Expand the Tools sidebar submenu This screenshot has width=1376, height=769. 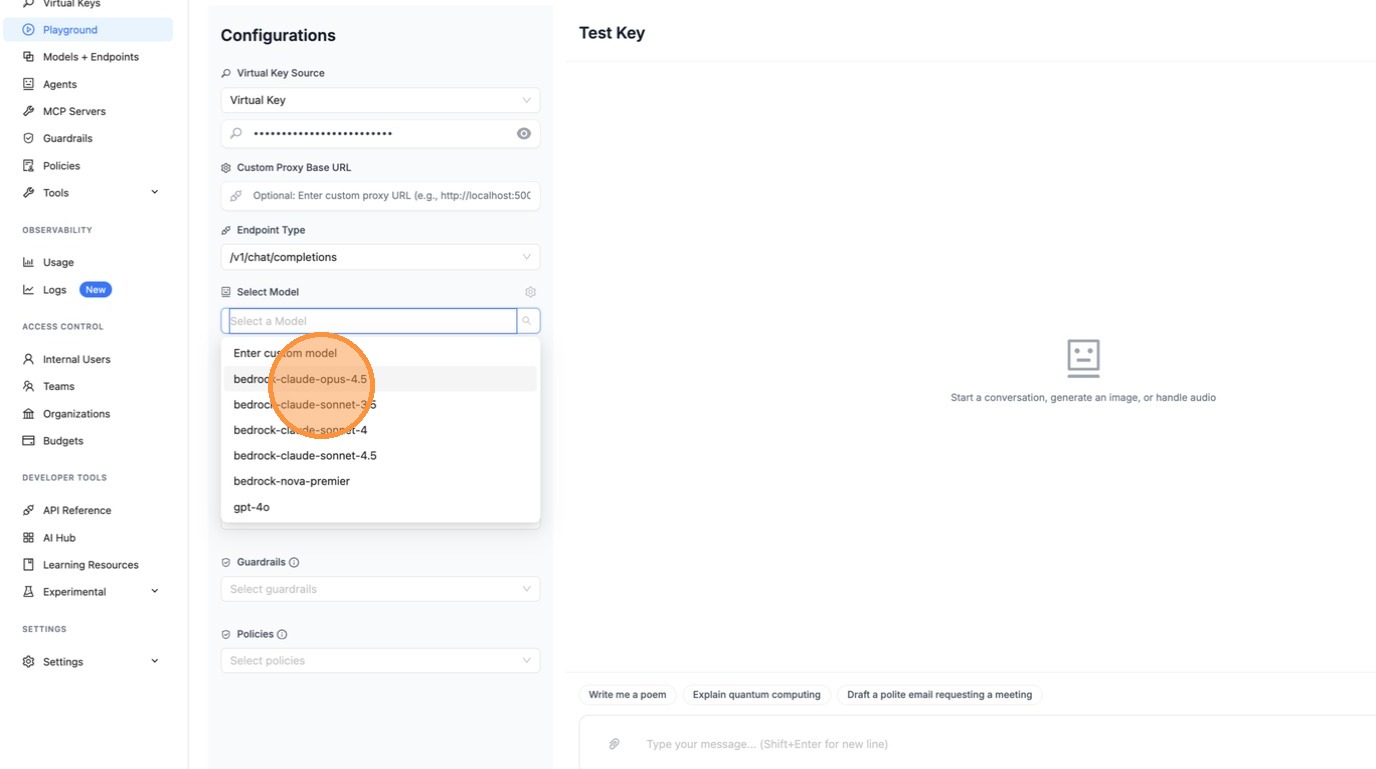click(x=154, y=192)
